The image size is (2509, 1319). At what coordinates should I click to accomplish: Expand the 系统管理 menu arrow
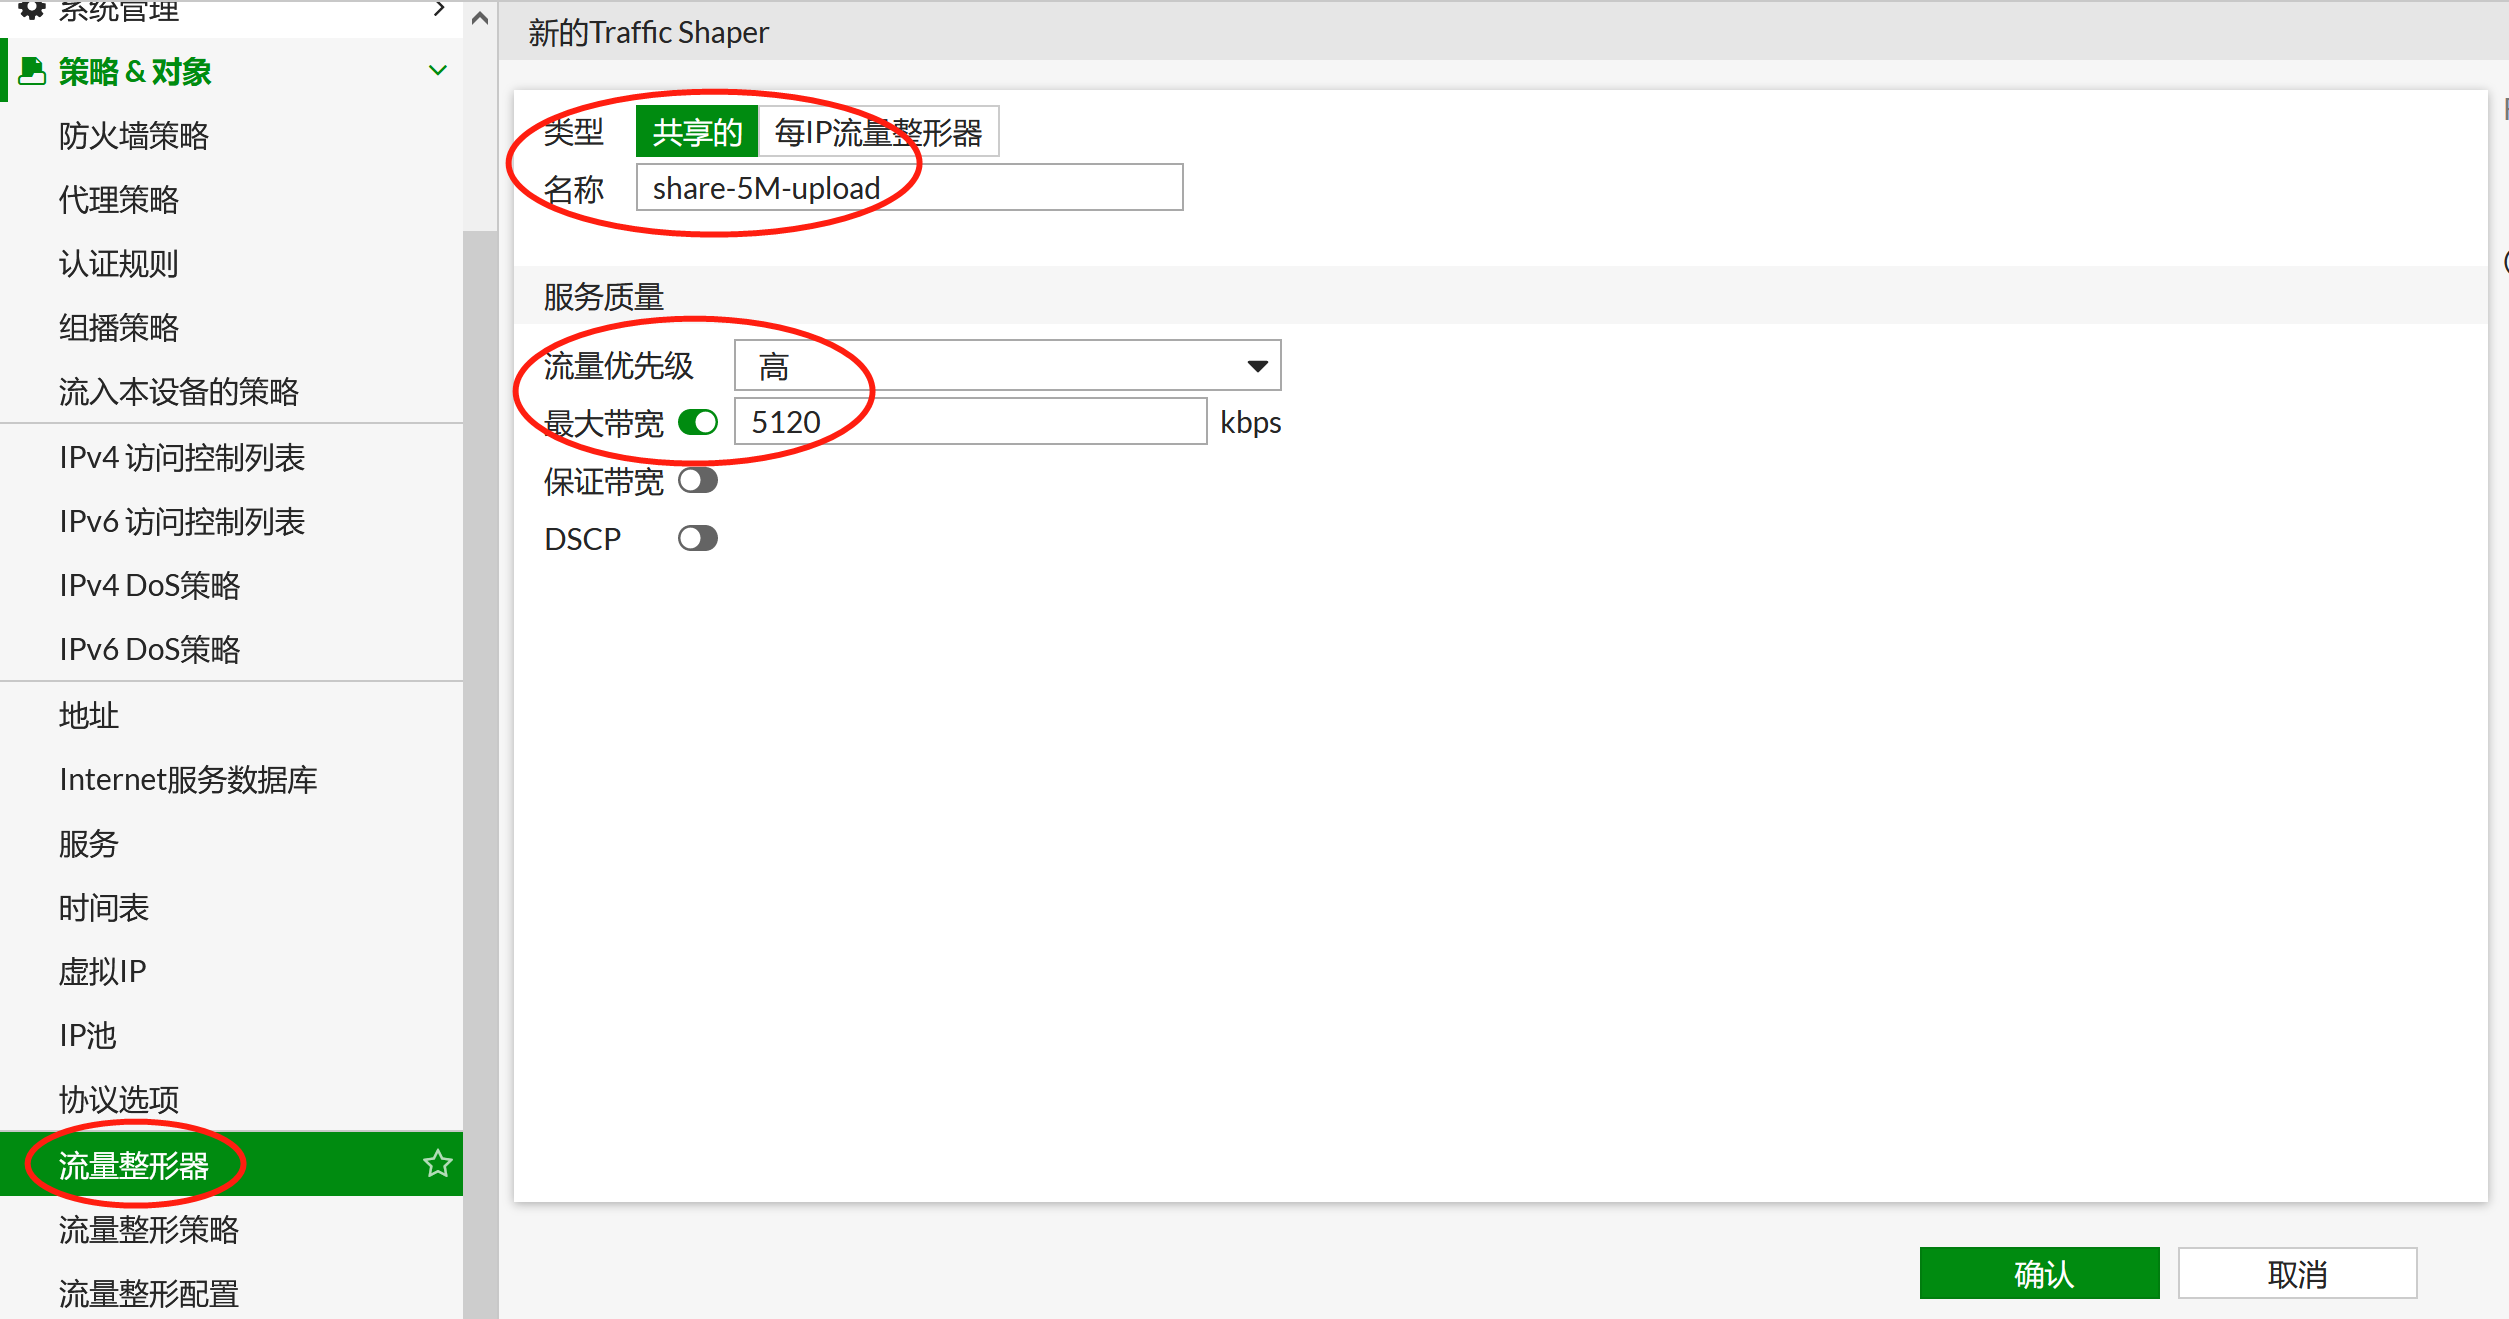[438, 9]
